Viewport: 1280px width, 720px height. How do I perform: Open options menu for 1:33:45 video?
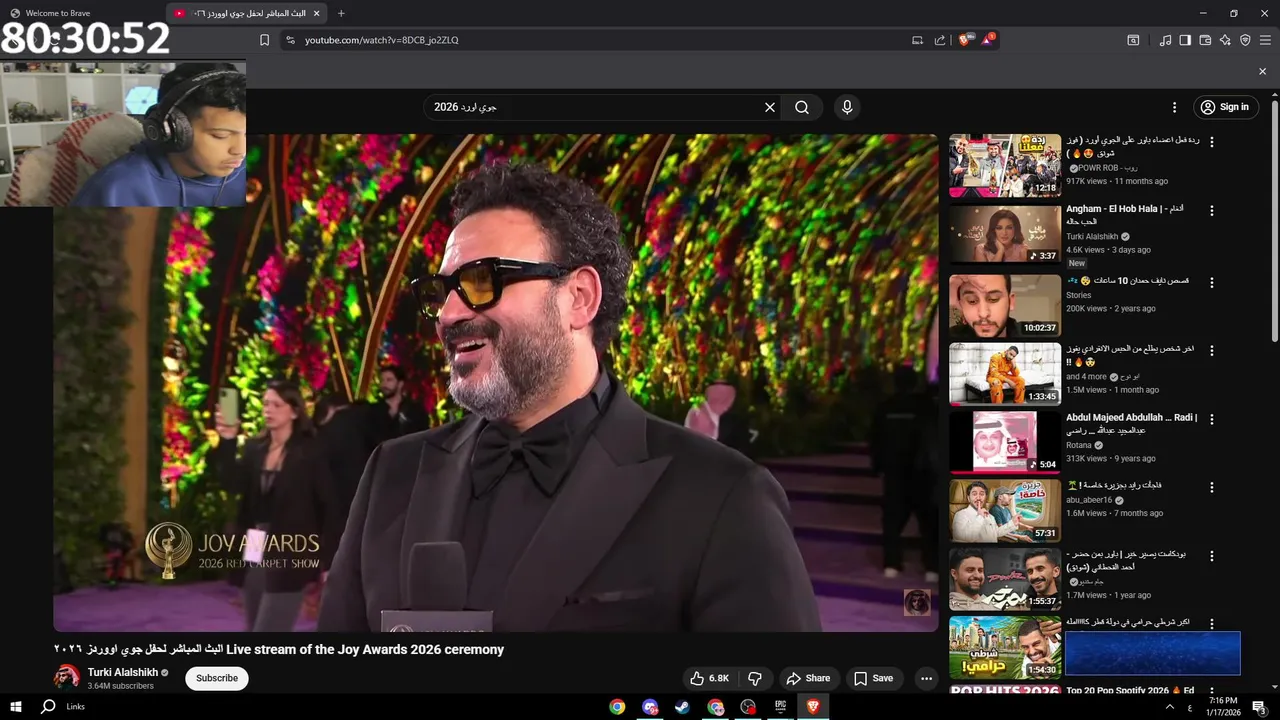tap(1212, 351)
